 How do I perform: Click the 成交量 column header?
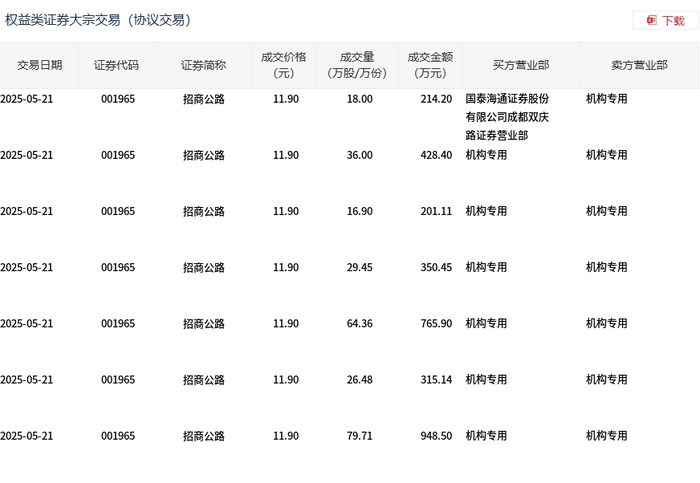(357, 65)
